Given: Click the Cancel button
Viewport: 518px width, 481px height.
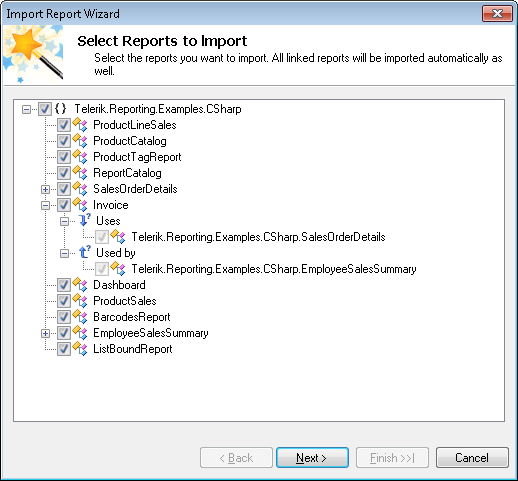Looking at the screenshot, I should 472,458.
